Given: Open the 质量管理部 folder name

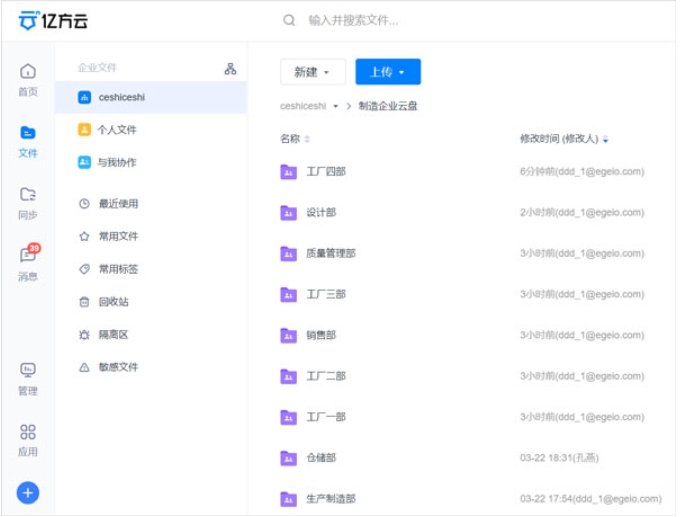Looking at the screenshot, I should [331, 253].
